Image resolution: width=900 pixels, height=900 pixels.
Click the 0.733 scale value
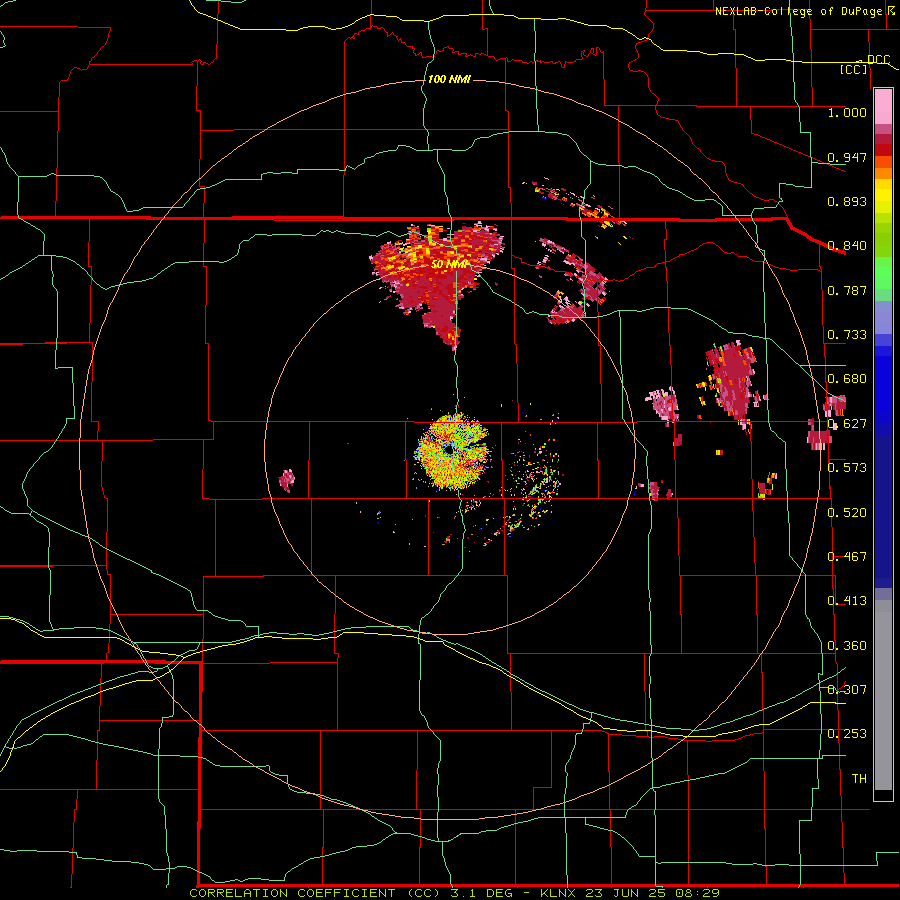pos(847,335)
